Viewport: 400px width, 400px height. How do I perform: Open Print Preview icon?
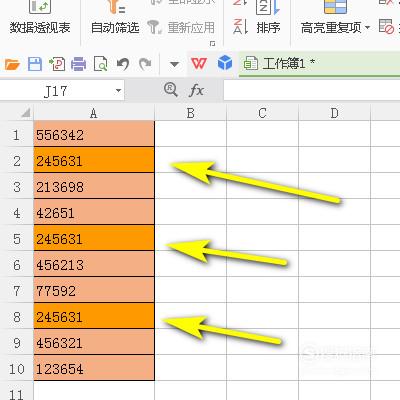point(100,64)
